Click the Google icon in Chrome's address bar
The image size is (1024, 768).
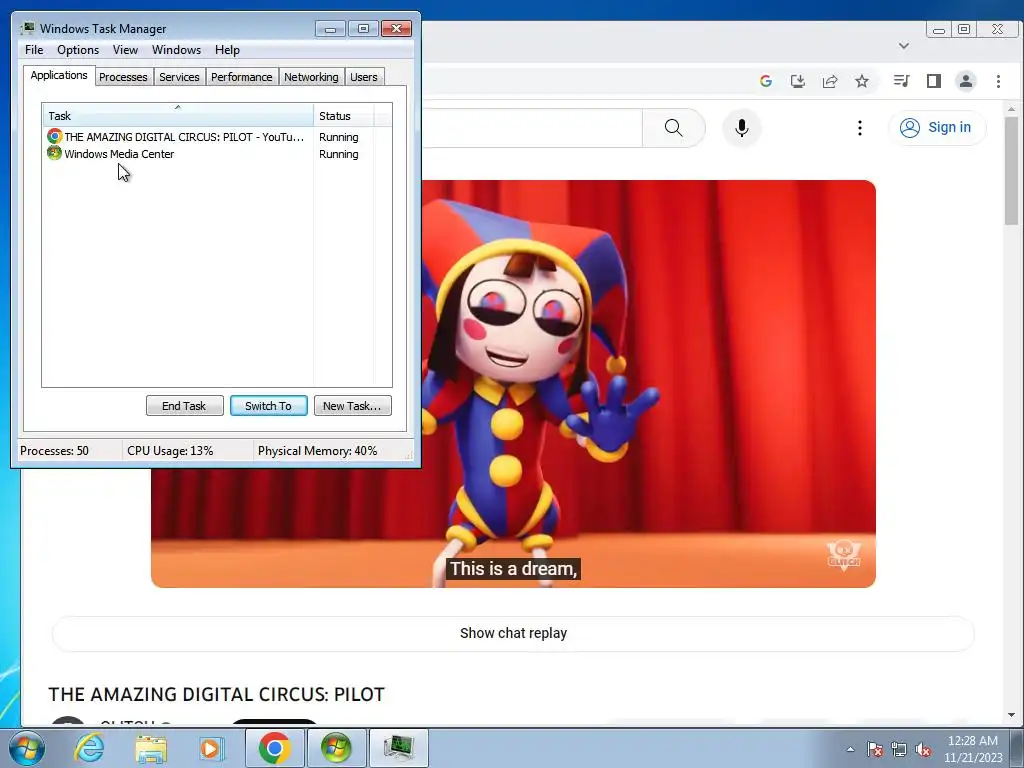(x=766, y=81)
